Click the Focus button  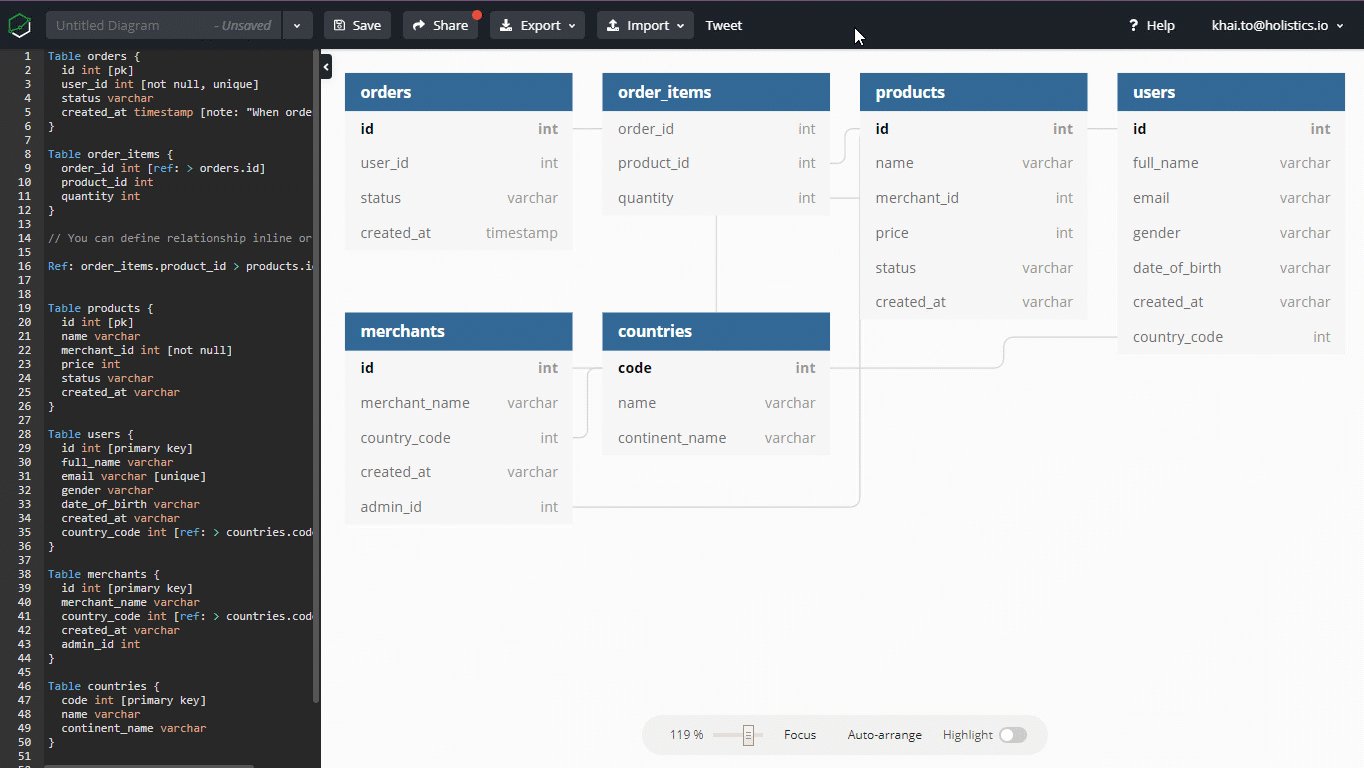(799, 734)
